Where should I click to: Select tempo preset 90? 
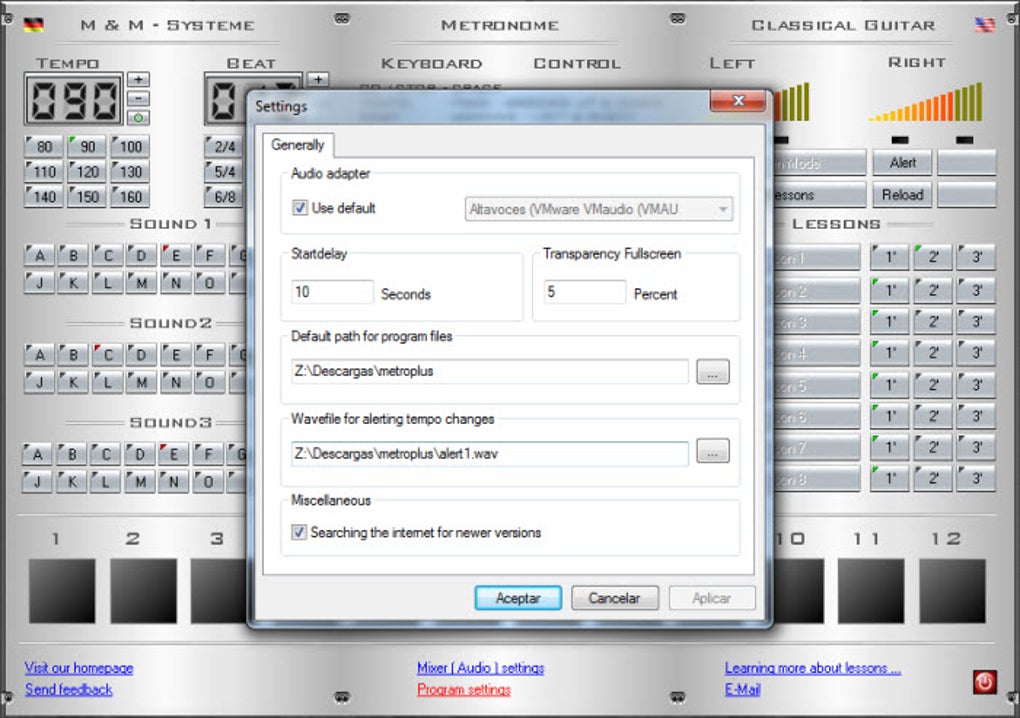point(87,146)
